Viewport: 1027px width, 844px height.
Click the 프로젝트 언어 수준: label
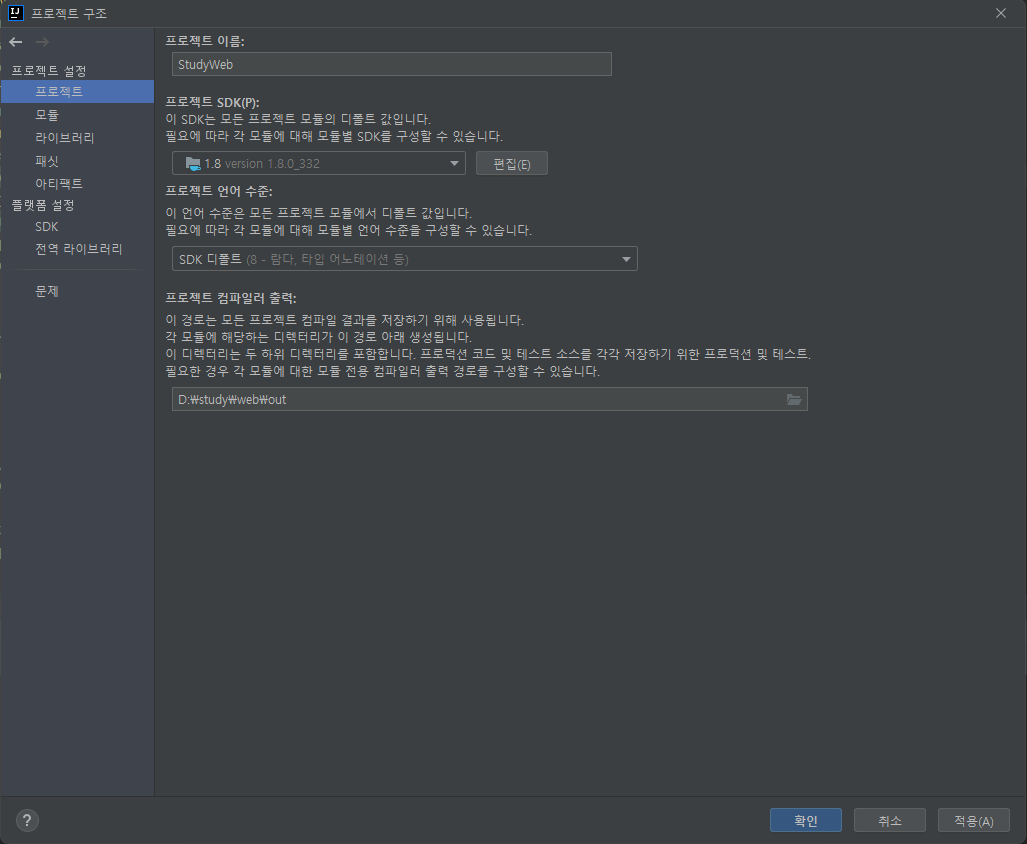pos(219,191)
